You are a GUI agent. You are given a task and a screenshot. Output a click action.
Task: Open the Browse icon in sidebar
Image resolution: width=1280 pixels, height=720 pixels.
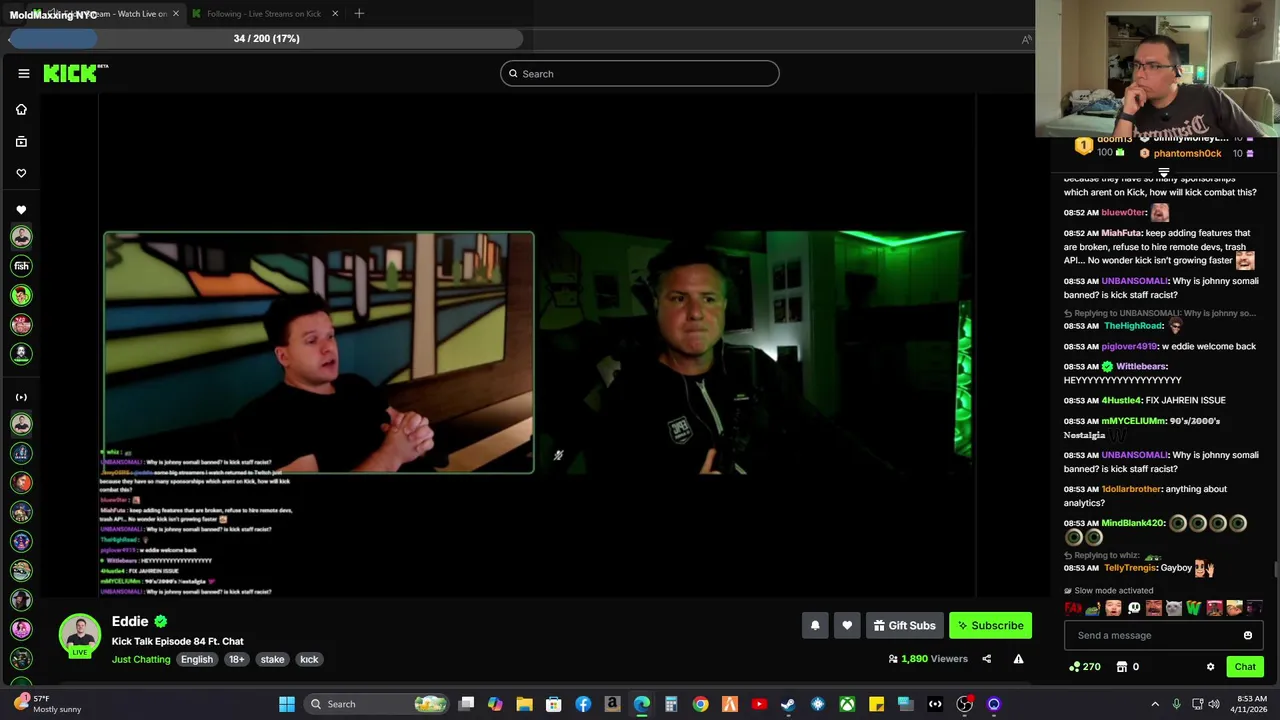click(21, 141)
